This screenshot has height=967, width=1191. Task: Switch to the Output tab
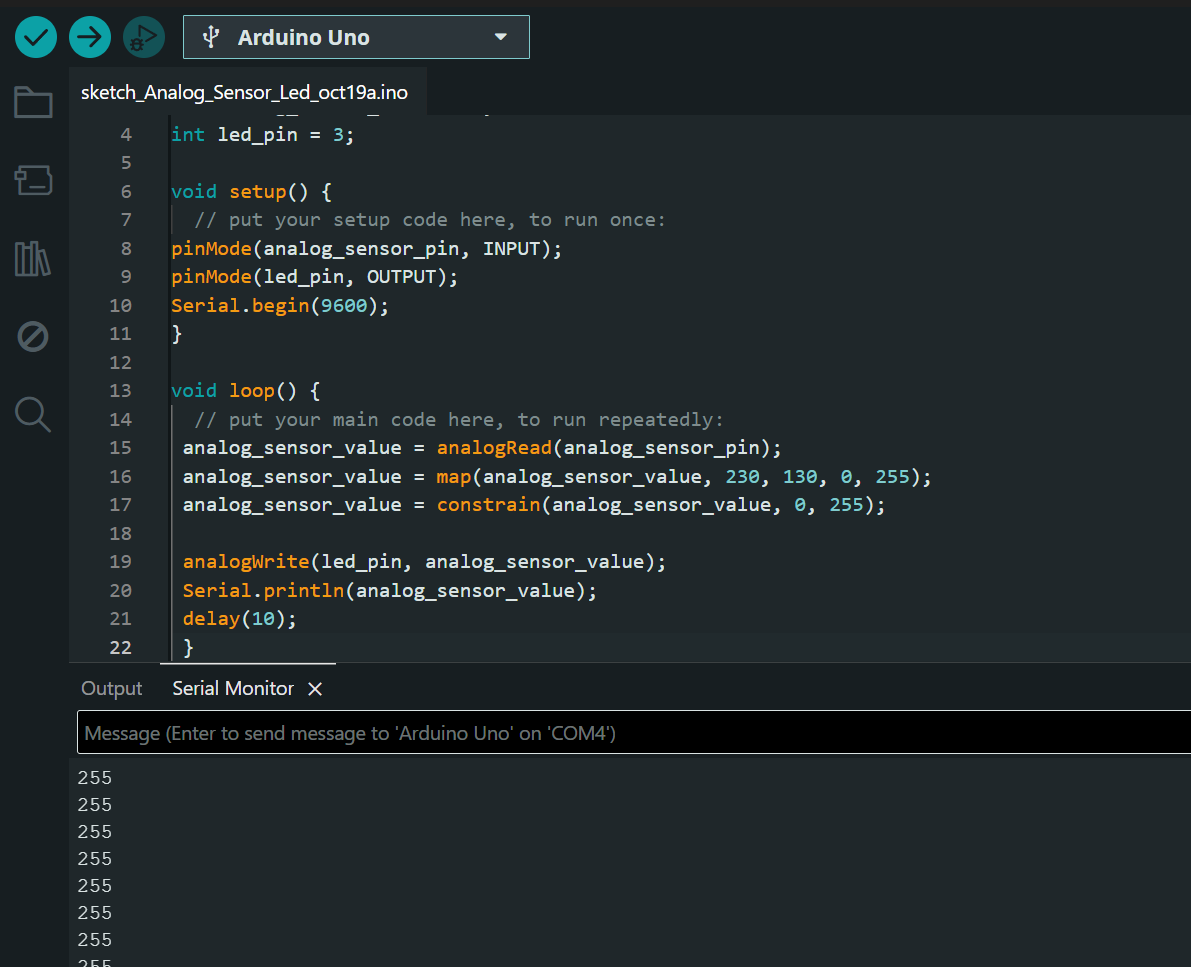112,689
